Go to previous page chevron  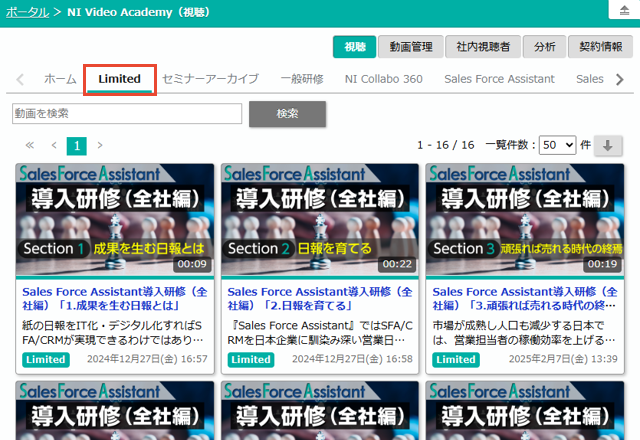point(54,145)
